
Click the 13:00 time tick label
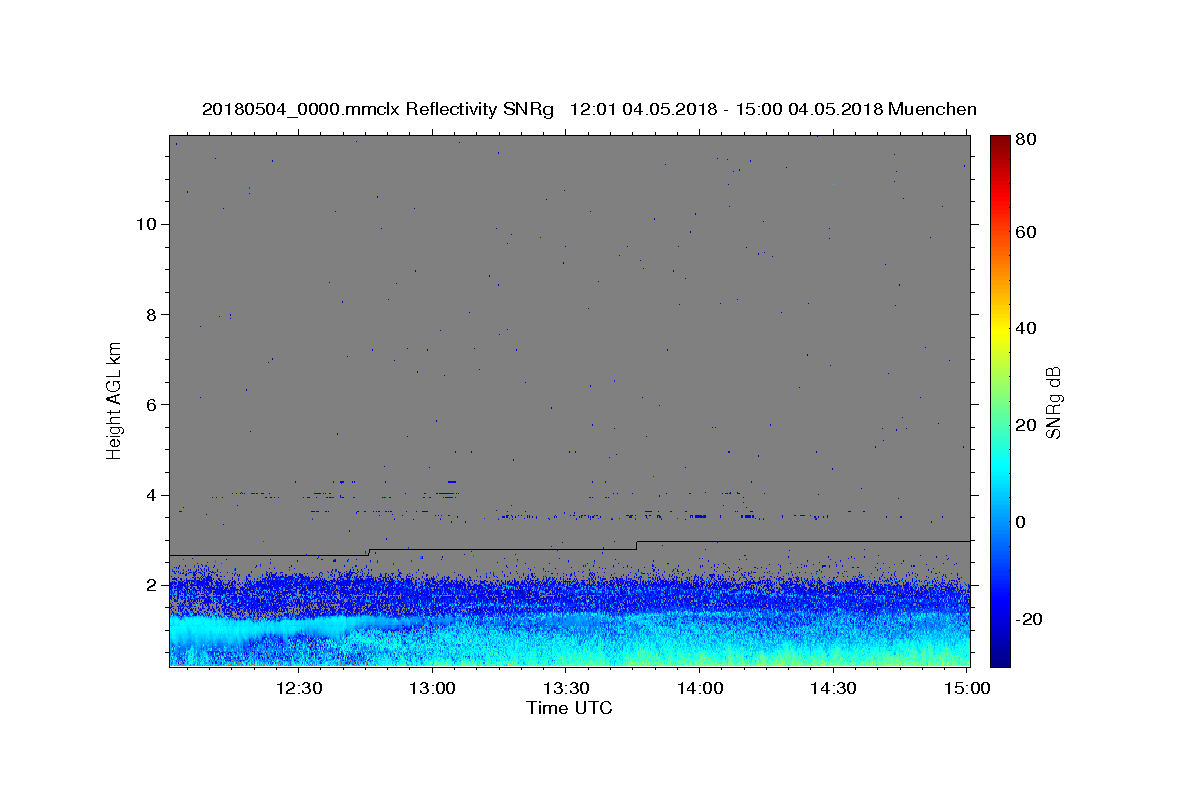tap(432, 688)
